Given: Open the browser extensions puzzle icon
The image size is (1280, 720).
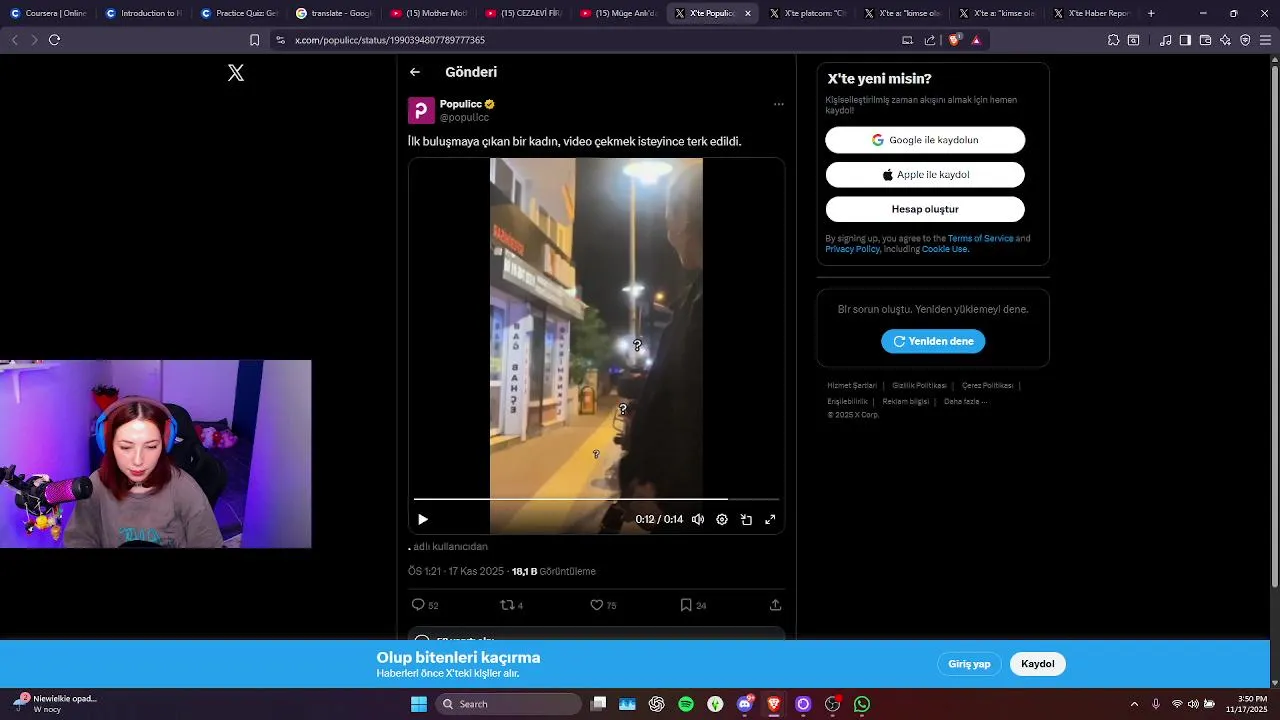Looking at the screenshot, I should 1113,40.
